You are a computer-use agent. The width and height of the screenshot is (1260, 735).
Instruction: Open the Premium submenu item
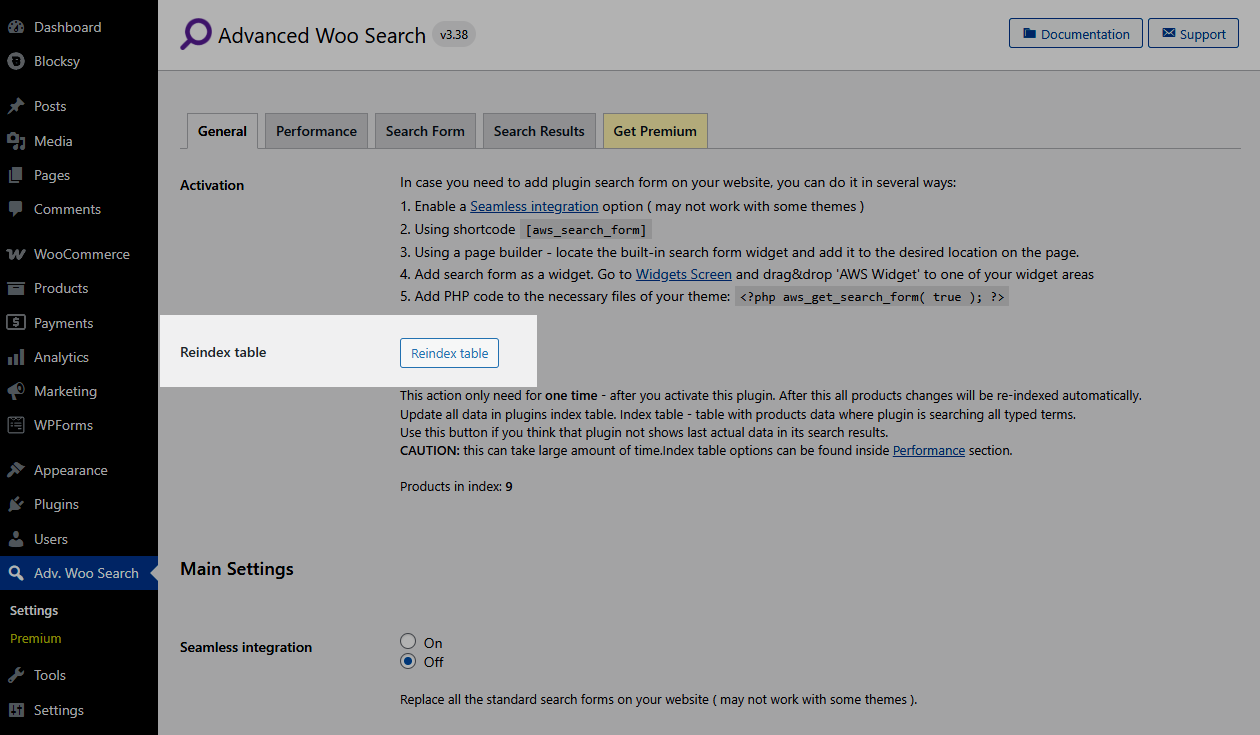click(x=36, y=638)
